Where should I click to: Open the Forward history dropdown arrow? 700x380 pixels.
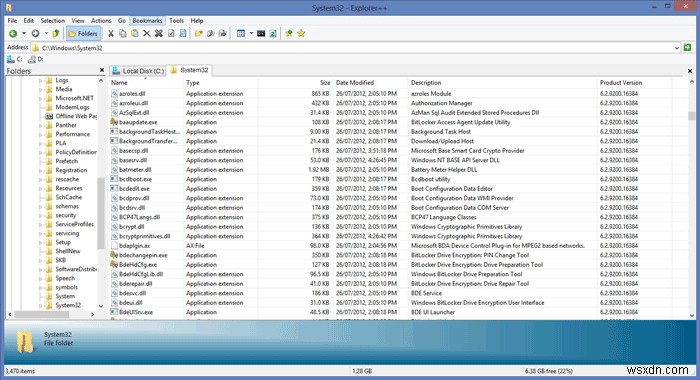(x=46, y=33)
